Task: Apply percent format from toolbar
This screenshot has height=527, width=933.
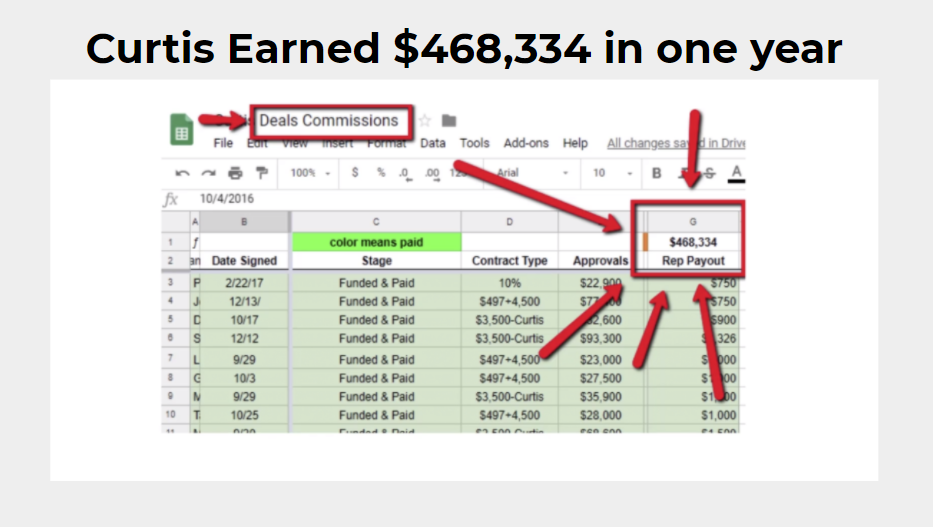Action: click(x=380, y=173)
